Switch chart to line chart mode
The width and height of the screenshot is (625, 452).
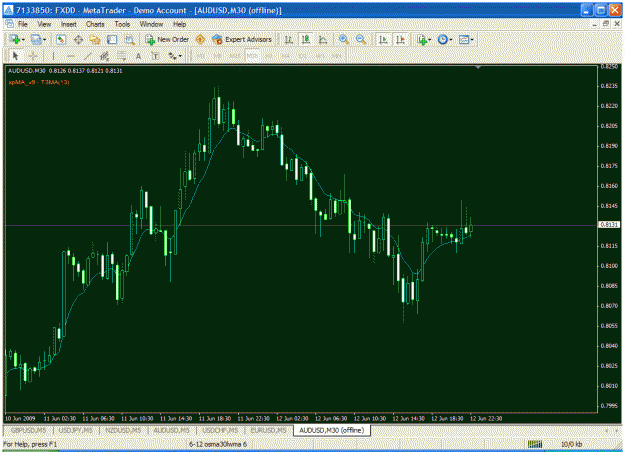pos(323,39)
